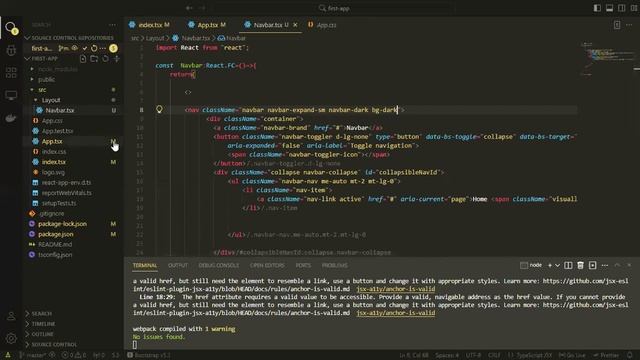Open more actions in the terminal panel
This screenshot has height=360, width=640.
click(x=604, y=265)
